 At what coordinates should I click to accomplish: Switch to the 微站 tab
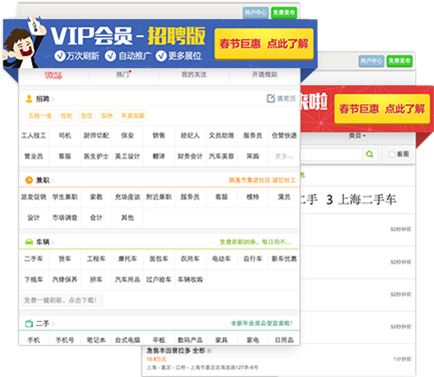tap(53, 75)
